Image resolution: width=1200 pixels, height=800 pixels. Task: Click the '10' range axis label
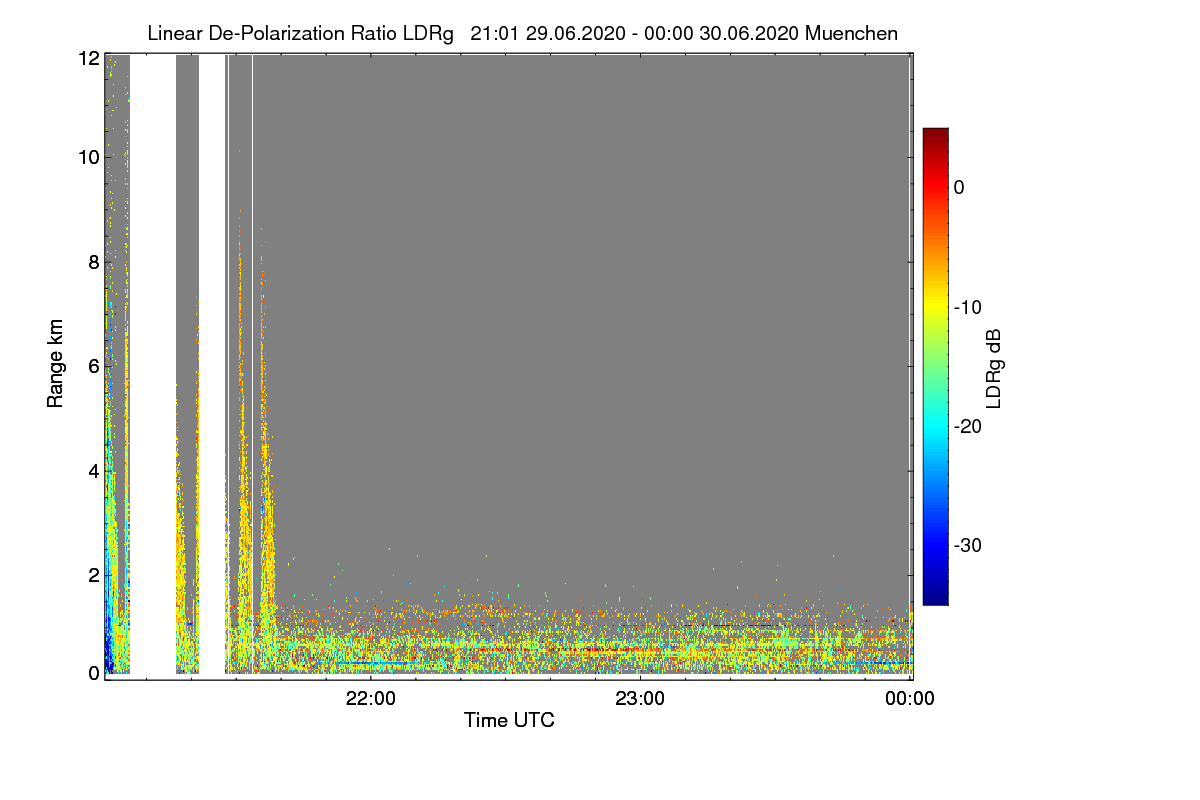click(89, 157)
